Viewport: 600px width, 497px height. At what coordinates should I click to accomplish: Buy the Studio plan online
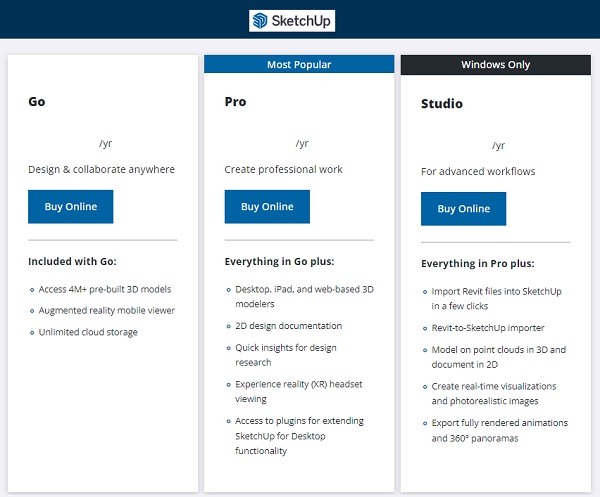click(463, 209)
